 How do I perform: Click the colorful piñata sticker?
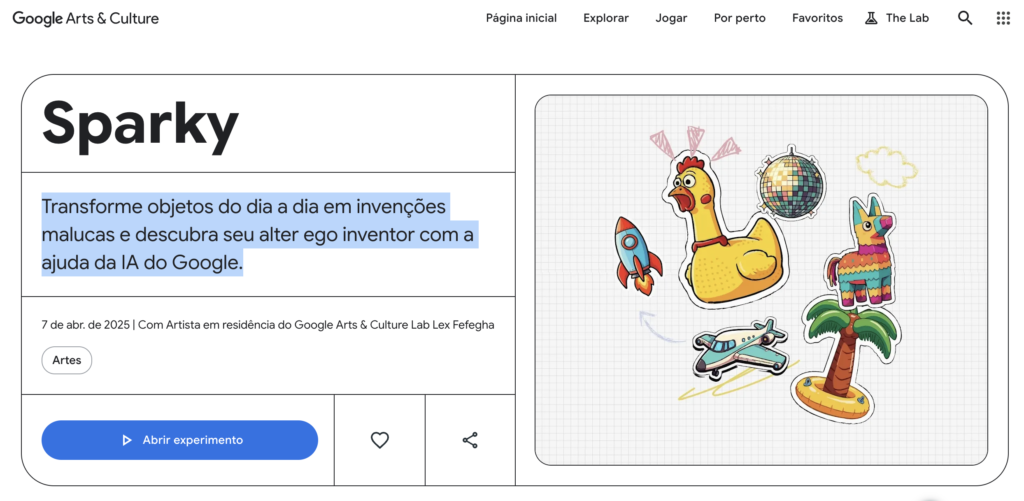(862, 256)
